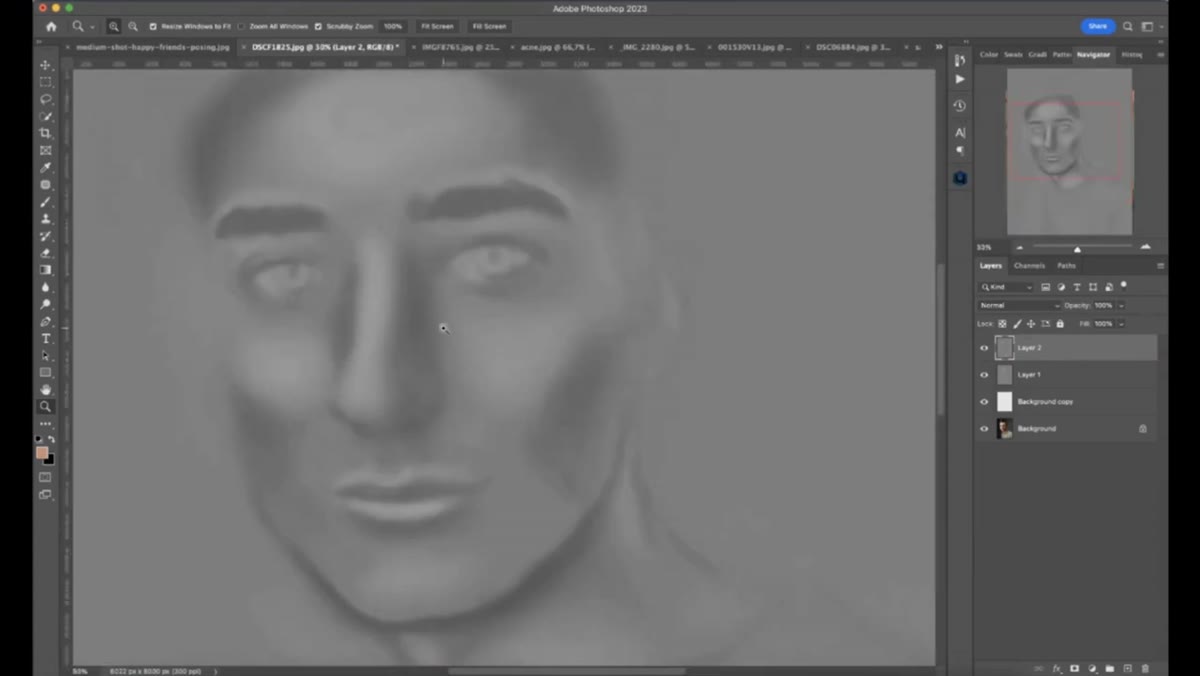This screenshot has width=1200, height=676.
Task: Click the pixel filter icon in Layers
Action: coord(1046,287)
